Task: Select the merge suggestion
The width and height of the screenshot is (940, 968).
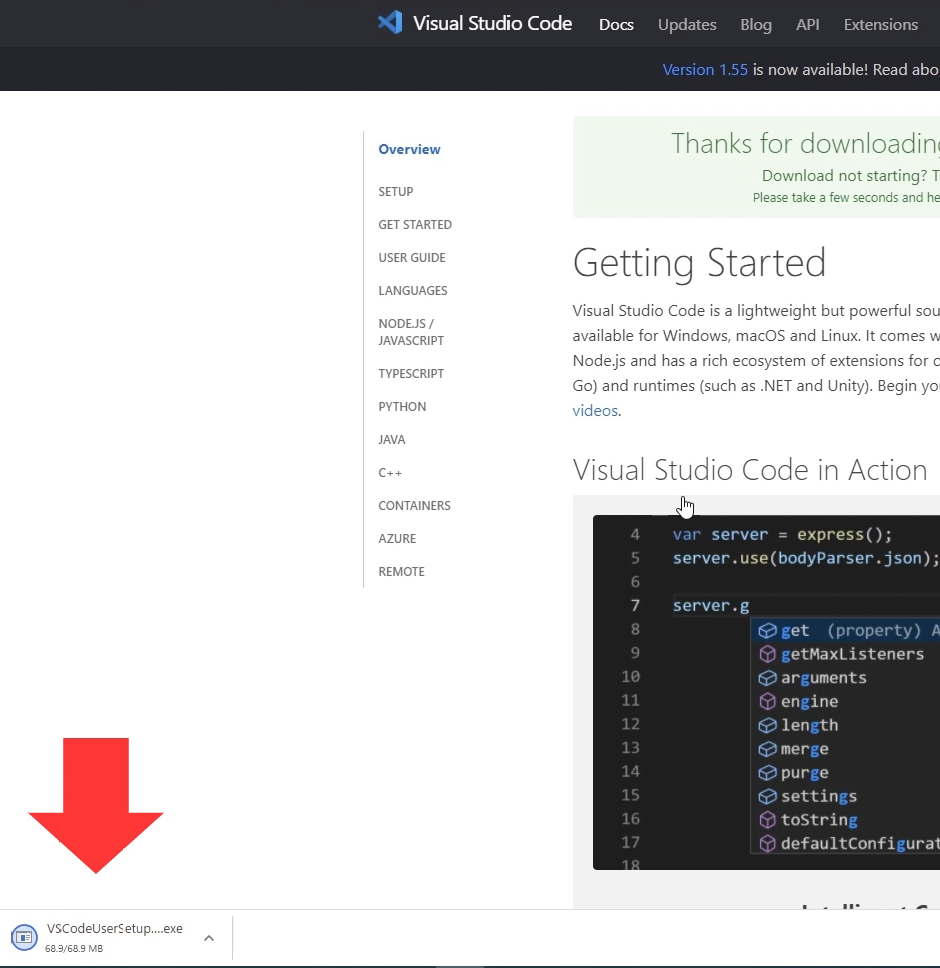Action: click(846, 749)
